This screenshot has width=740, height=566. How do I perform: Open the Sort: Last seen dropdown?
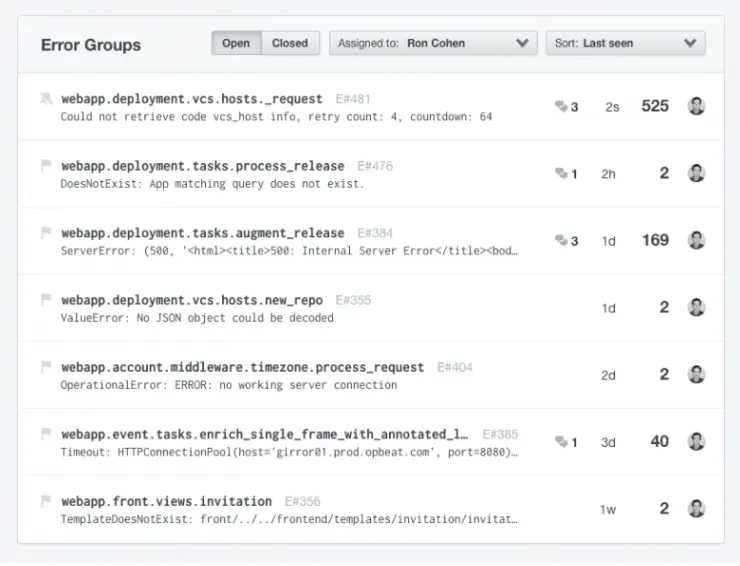click(625, 43)
